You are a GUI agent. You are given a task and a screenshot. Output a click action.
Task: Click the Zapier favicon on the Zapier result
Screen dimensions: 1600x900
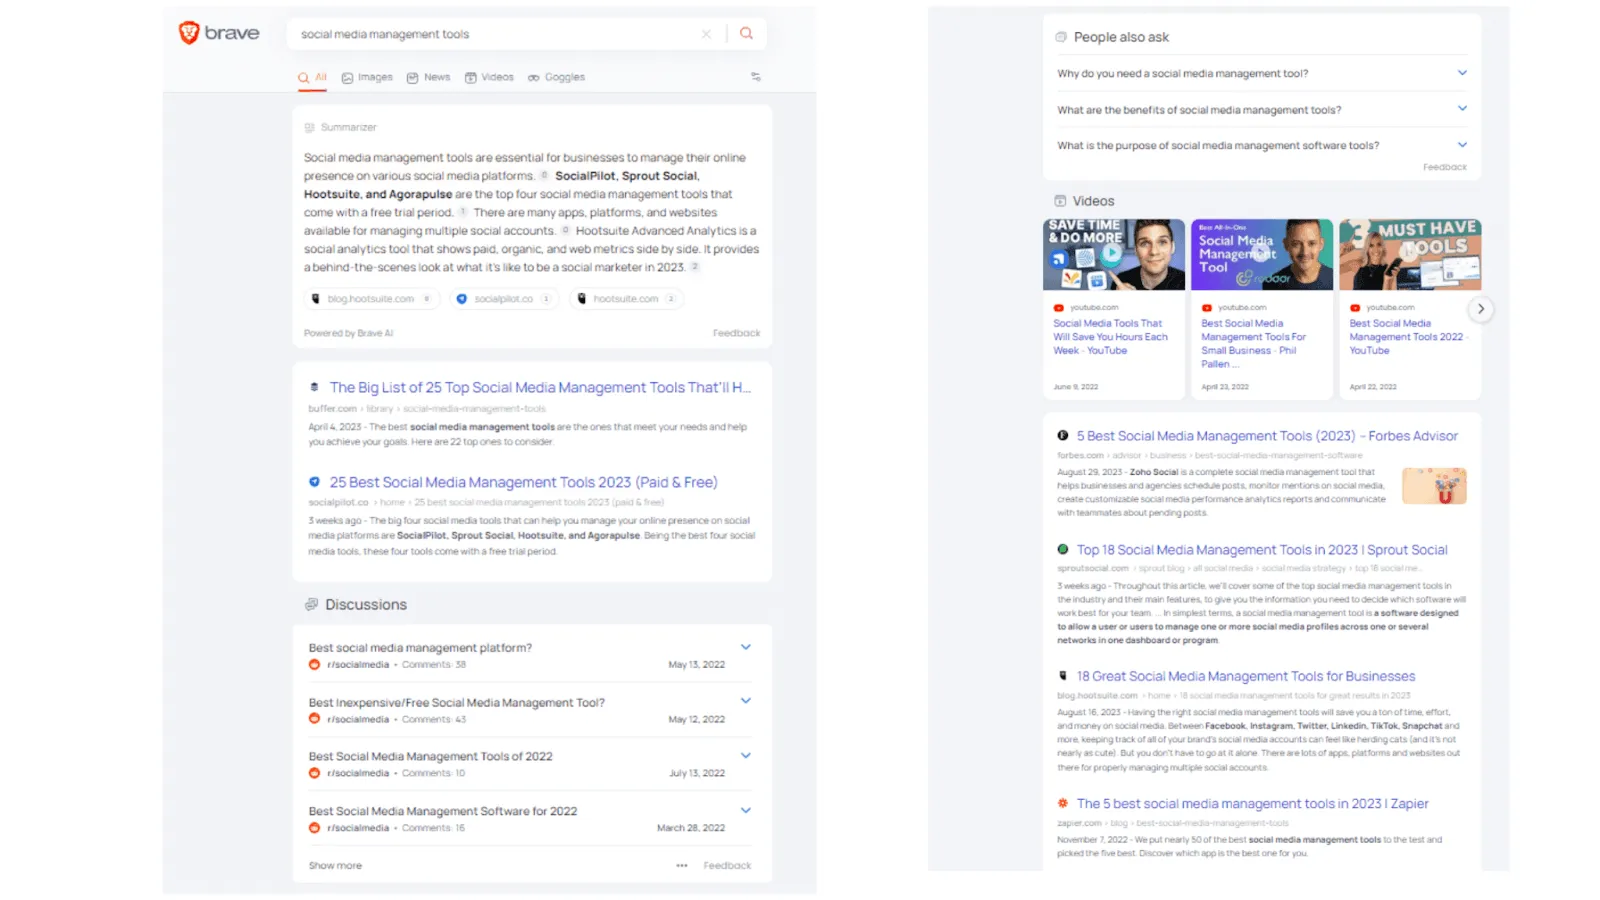[1062, 803]
